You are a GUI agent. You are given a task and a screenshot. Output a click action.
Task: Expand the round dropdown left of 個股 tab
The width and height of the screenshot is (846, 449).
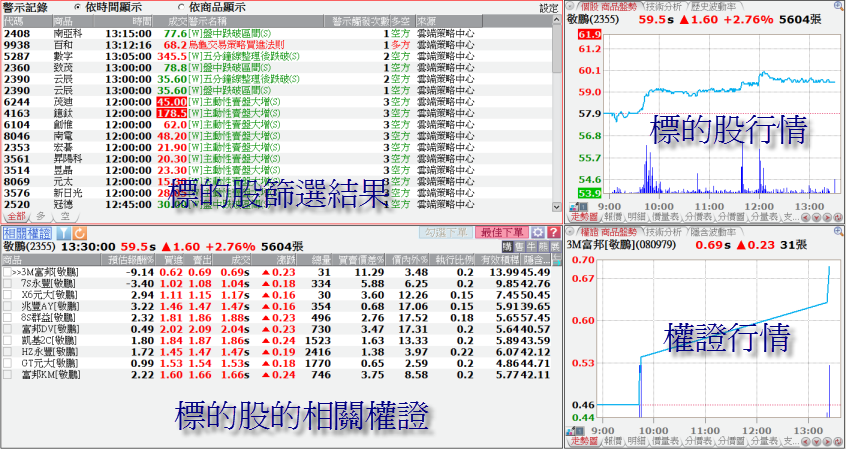pyautogui.click(x=571, y=6)
